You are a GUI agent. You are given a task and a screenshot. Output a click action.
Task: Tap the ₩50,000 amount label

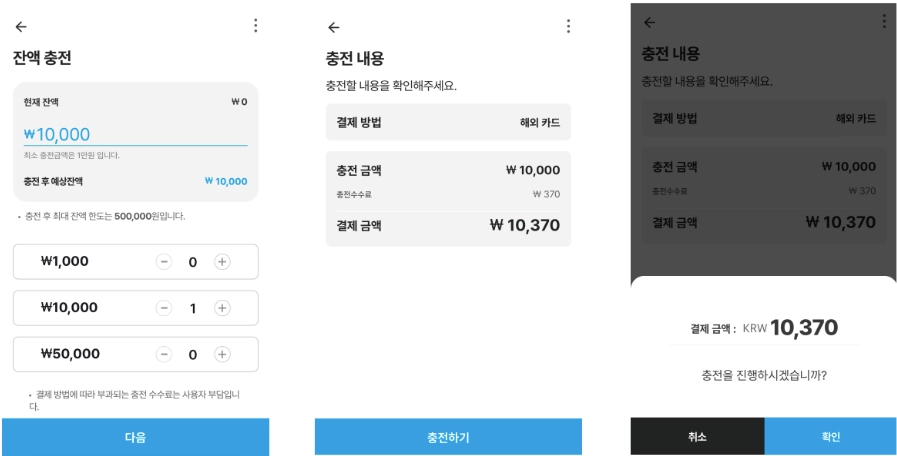[71, 354]
